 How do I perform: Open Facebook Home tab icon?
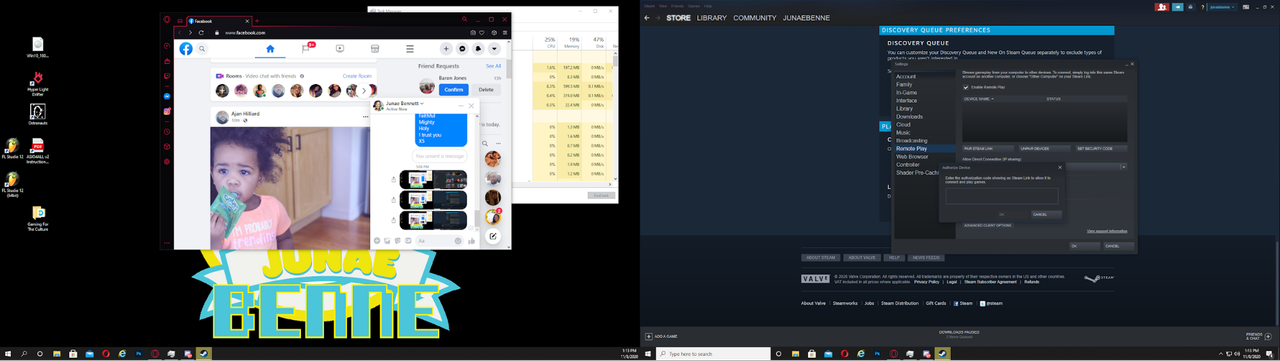pyautogui.click(x=269, y=48)
